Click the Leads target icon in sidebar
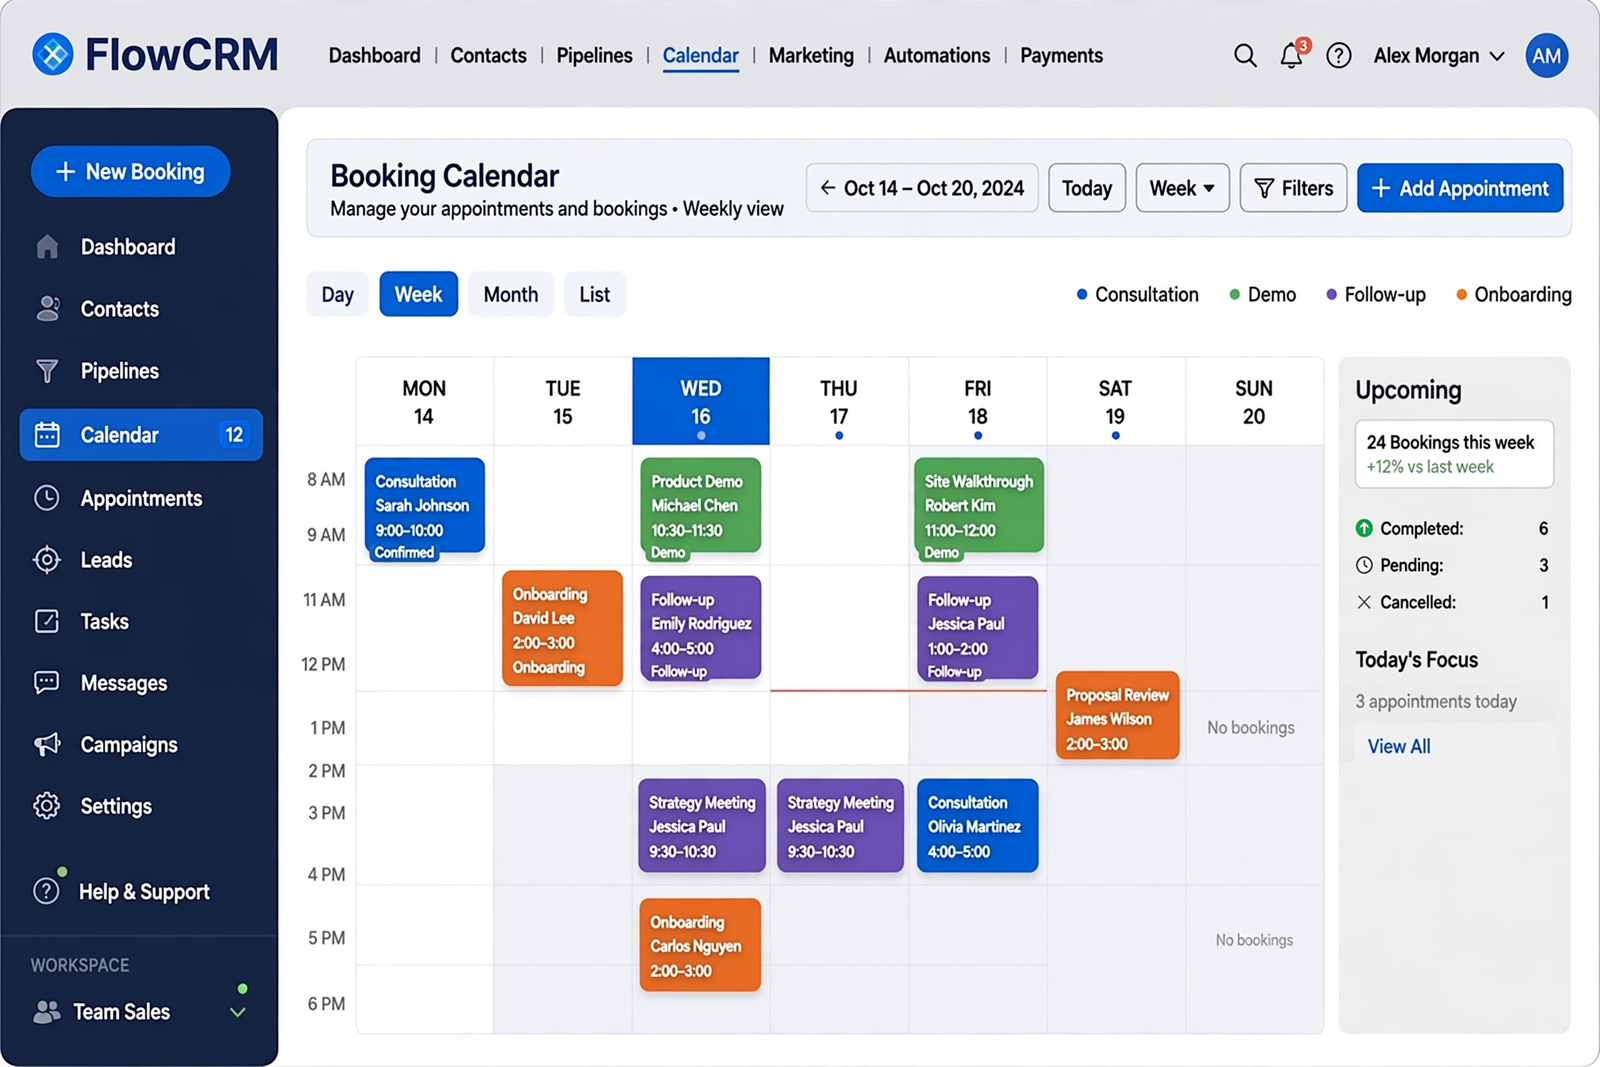1600x1067 pixels. point(47,560)
